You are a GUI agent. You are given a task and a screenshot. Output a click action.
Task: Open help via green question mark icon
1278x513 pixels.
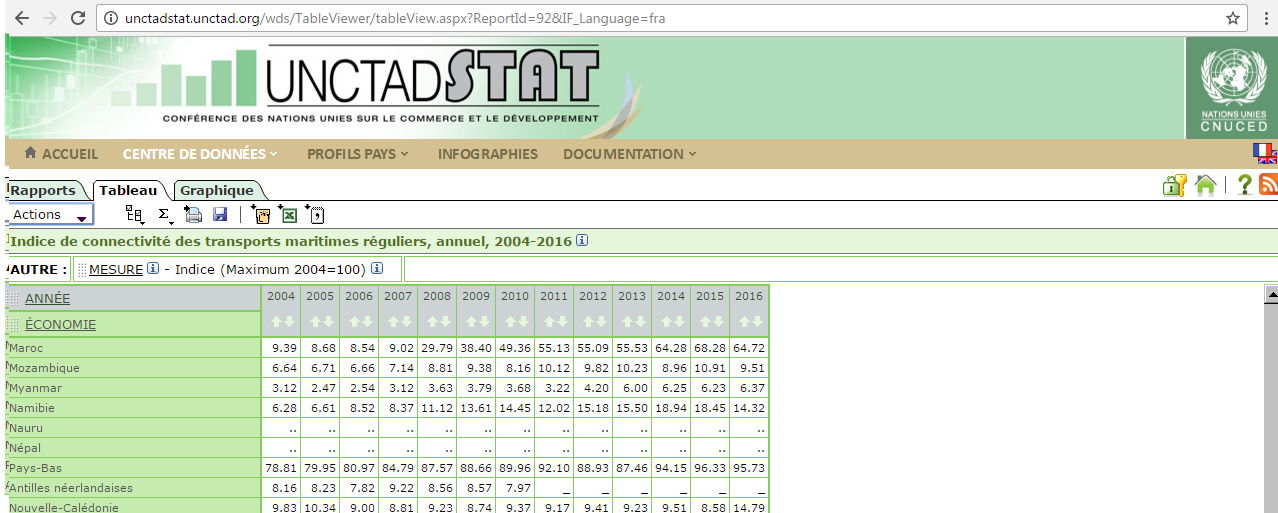pyautogui.click(x=1244, y=185)
